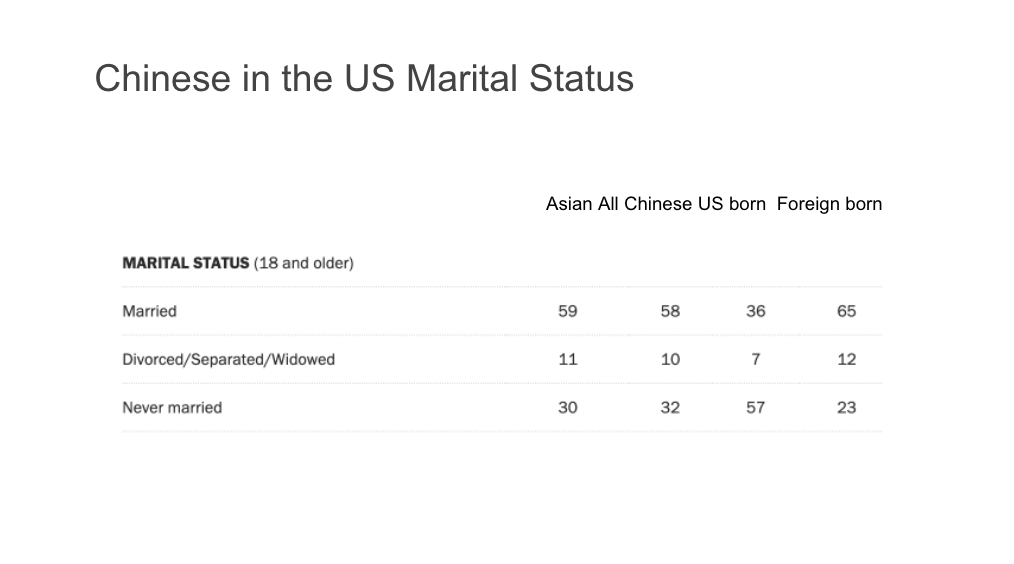Viewport: 1014px width, 564px height.
Task: Click the Married value 36 for US born
Action: [x=756, y=311]
